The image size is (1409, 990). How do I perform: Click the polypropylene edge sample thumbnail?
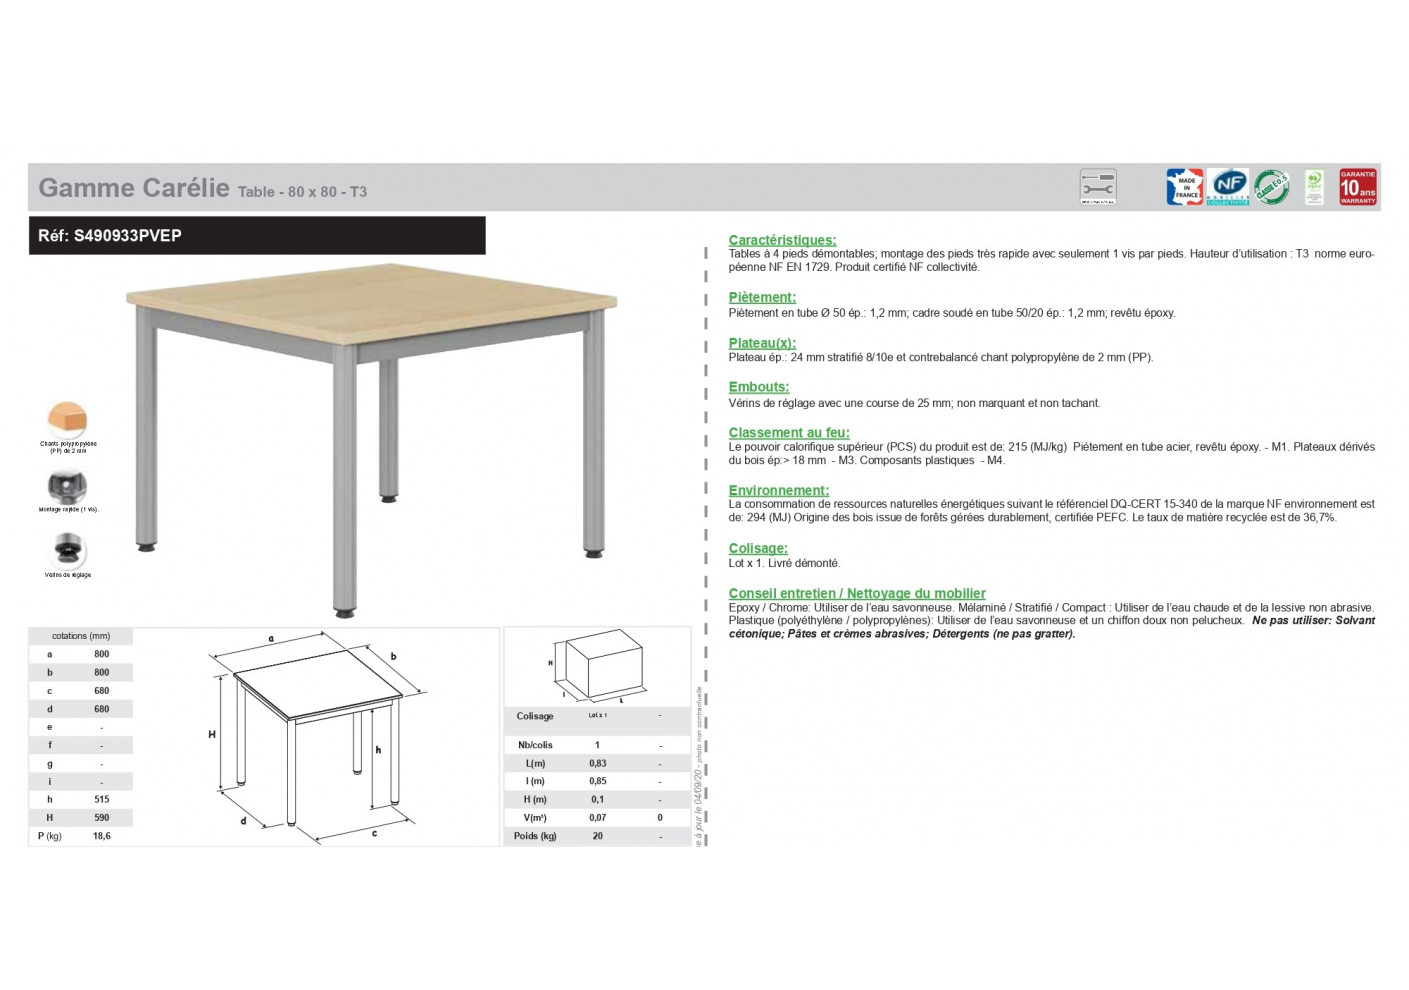tap(67, 419)
